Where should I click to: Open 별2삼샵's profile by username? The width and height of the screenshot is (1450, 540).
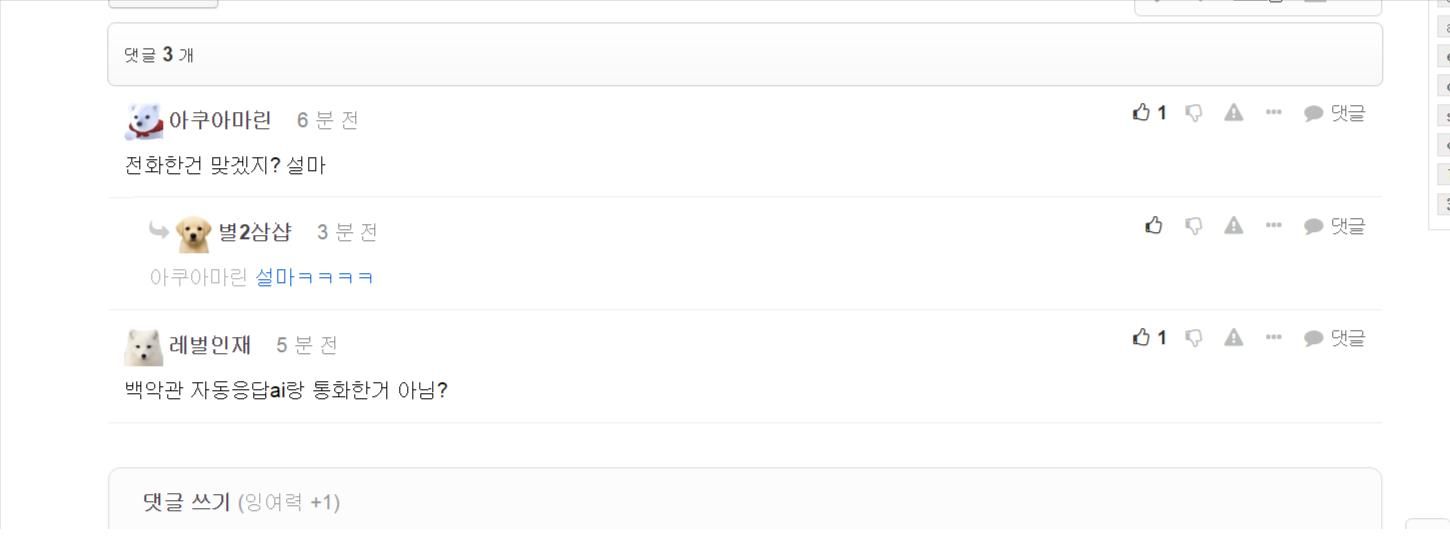tap(255, 232)
